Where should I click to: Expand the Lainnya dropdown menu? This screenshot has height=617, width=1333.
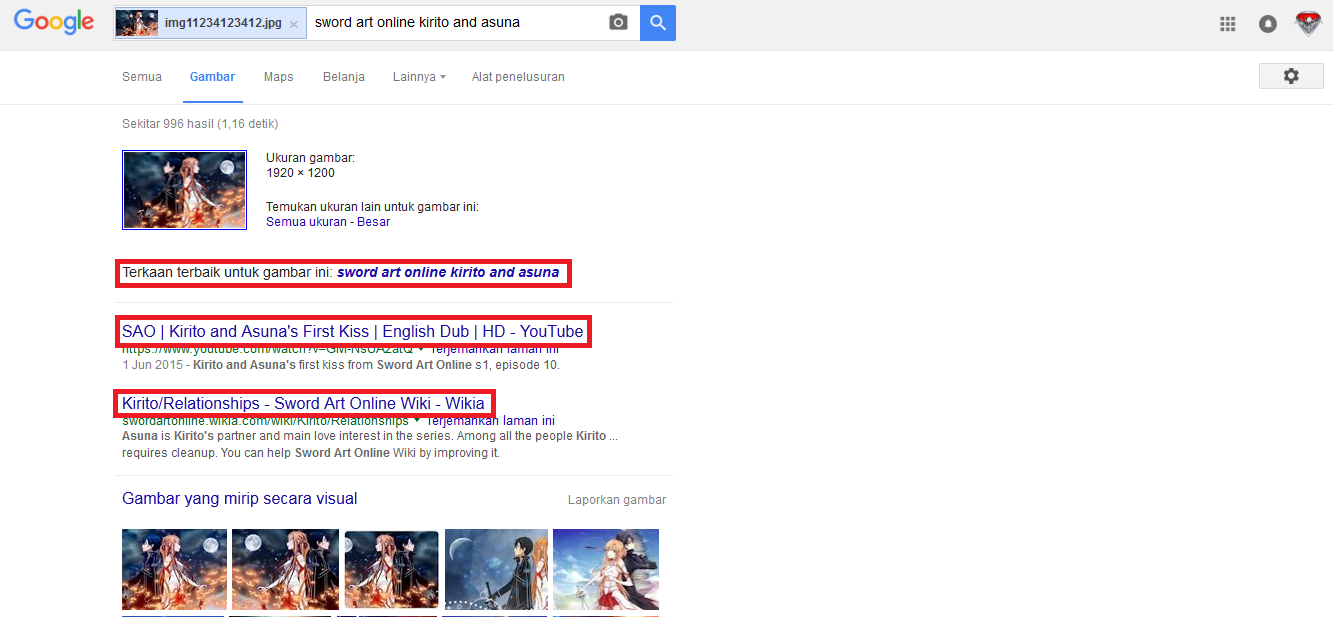[419, 77]
